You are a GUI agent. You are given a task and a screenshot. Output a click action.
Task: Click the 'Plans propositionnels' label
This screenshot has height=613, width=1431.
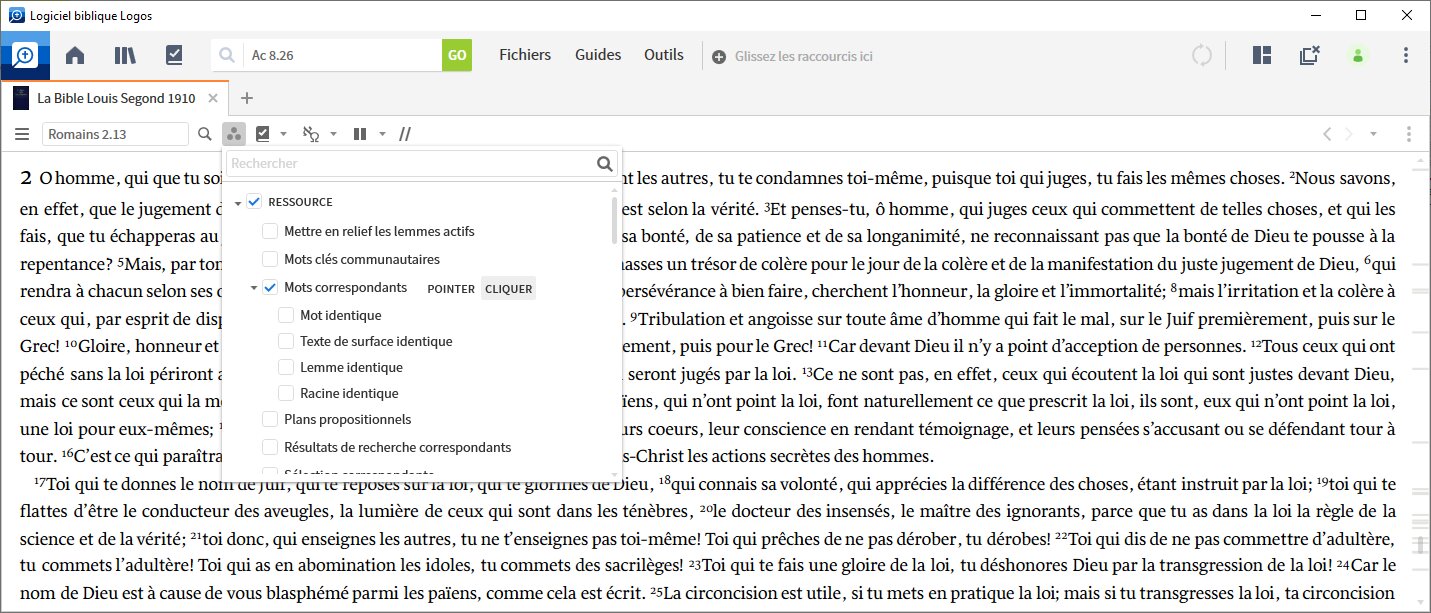[x=348, y=419]
